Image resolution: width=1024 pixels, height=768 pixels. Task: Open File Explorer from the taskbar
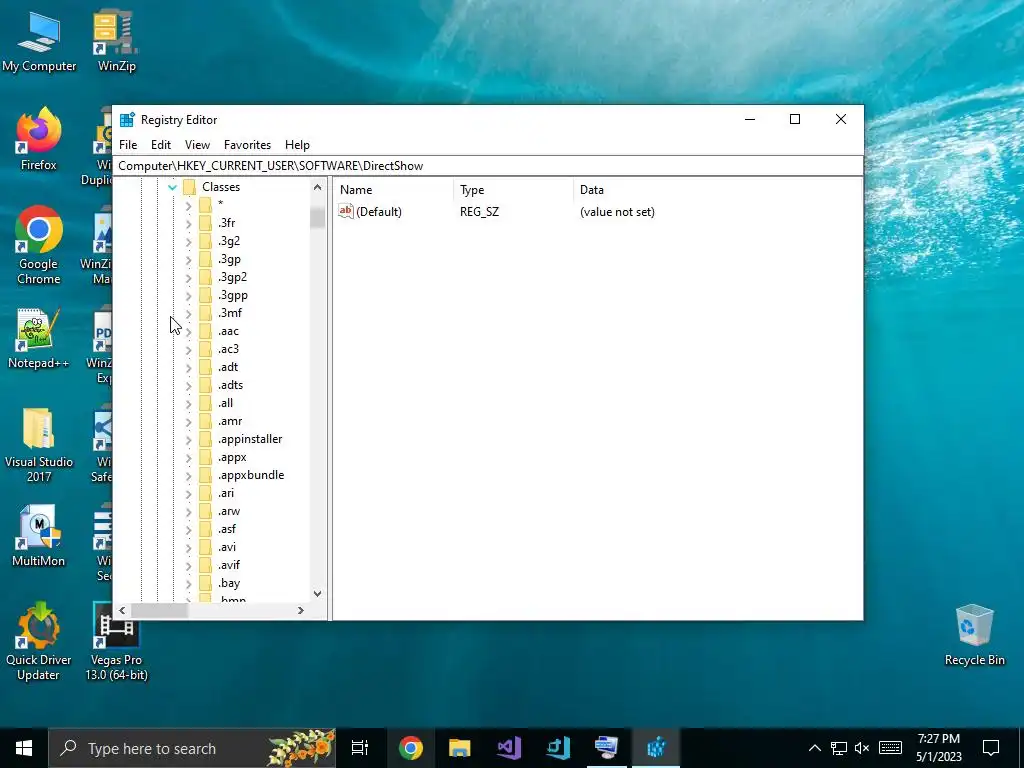pos(460,748)
